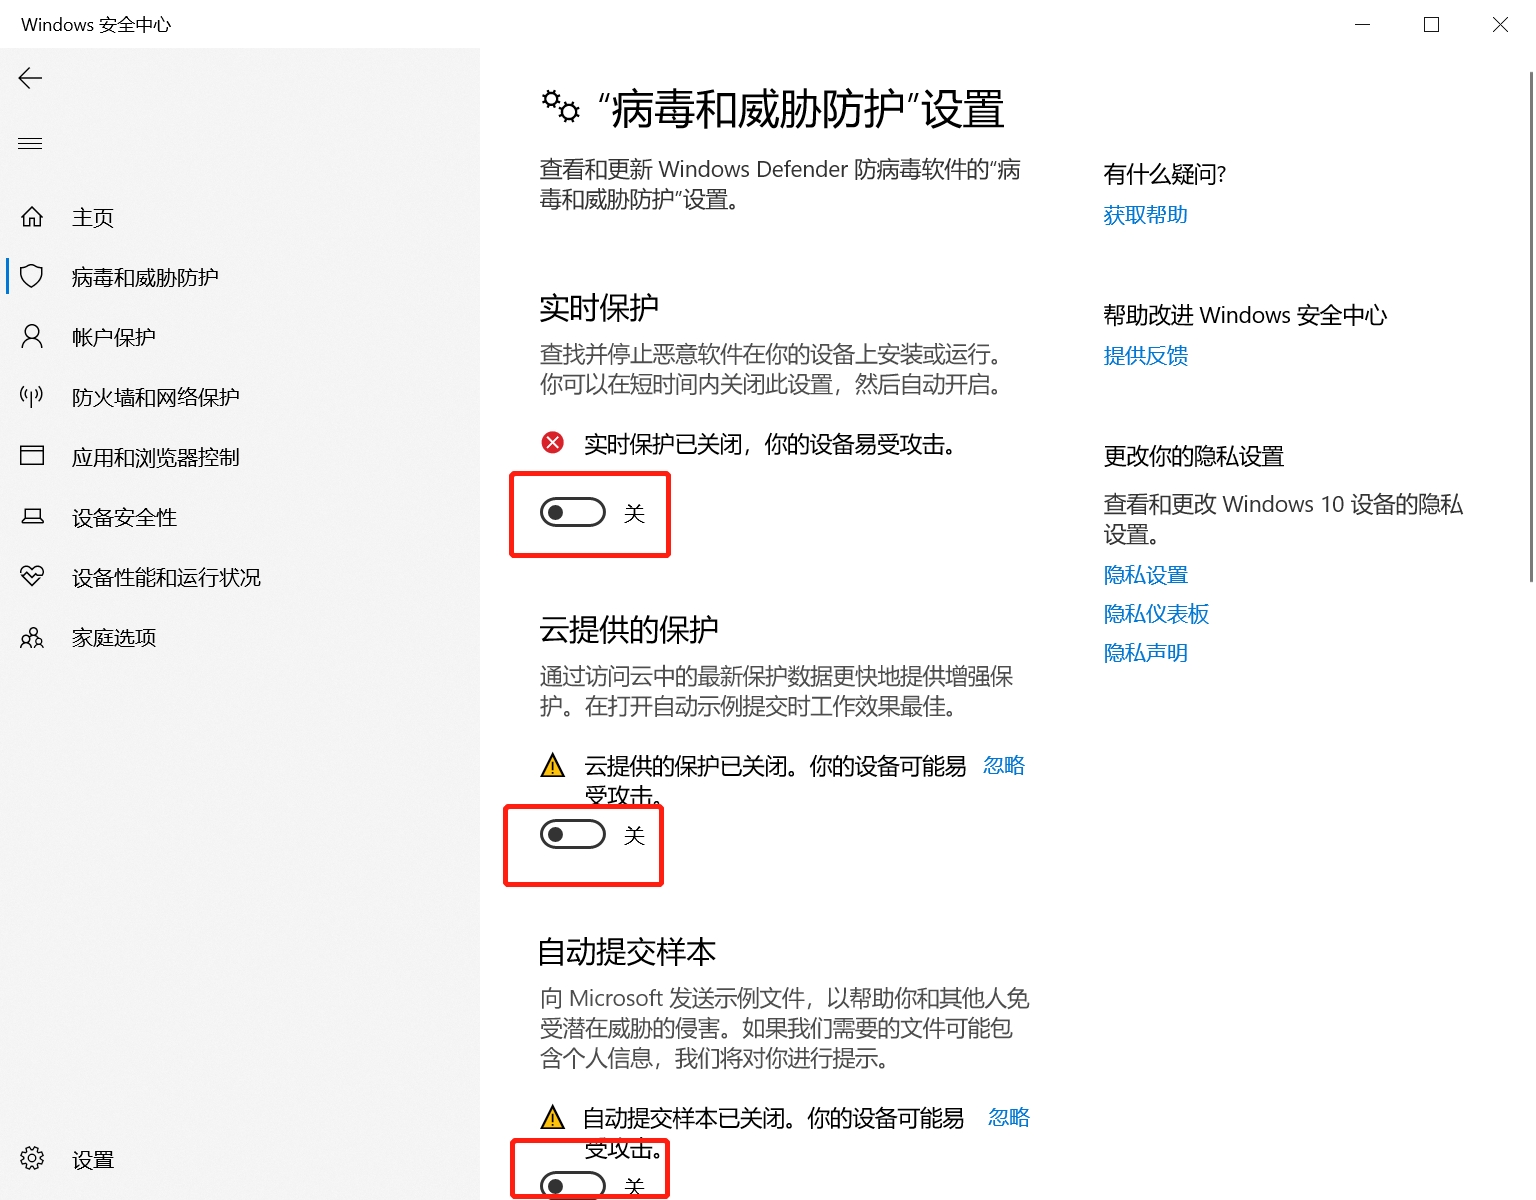1536x1200 pixels.
Task: Click the double gear icon beside page title
Action: pyautogui.click(x=560, y=106)
